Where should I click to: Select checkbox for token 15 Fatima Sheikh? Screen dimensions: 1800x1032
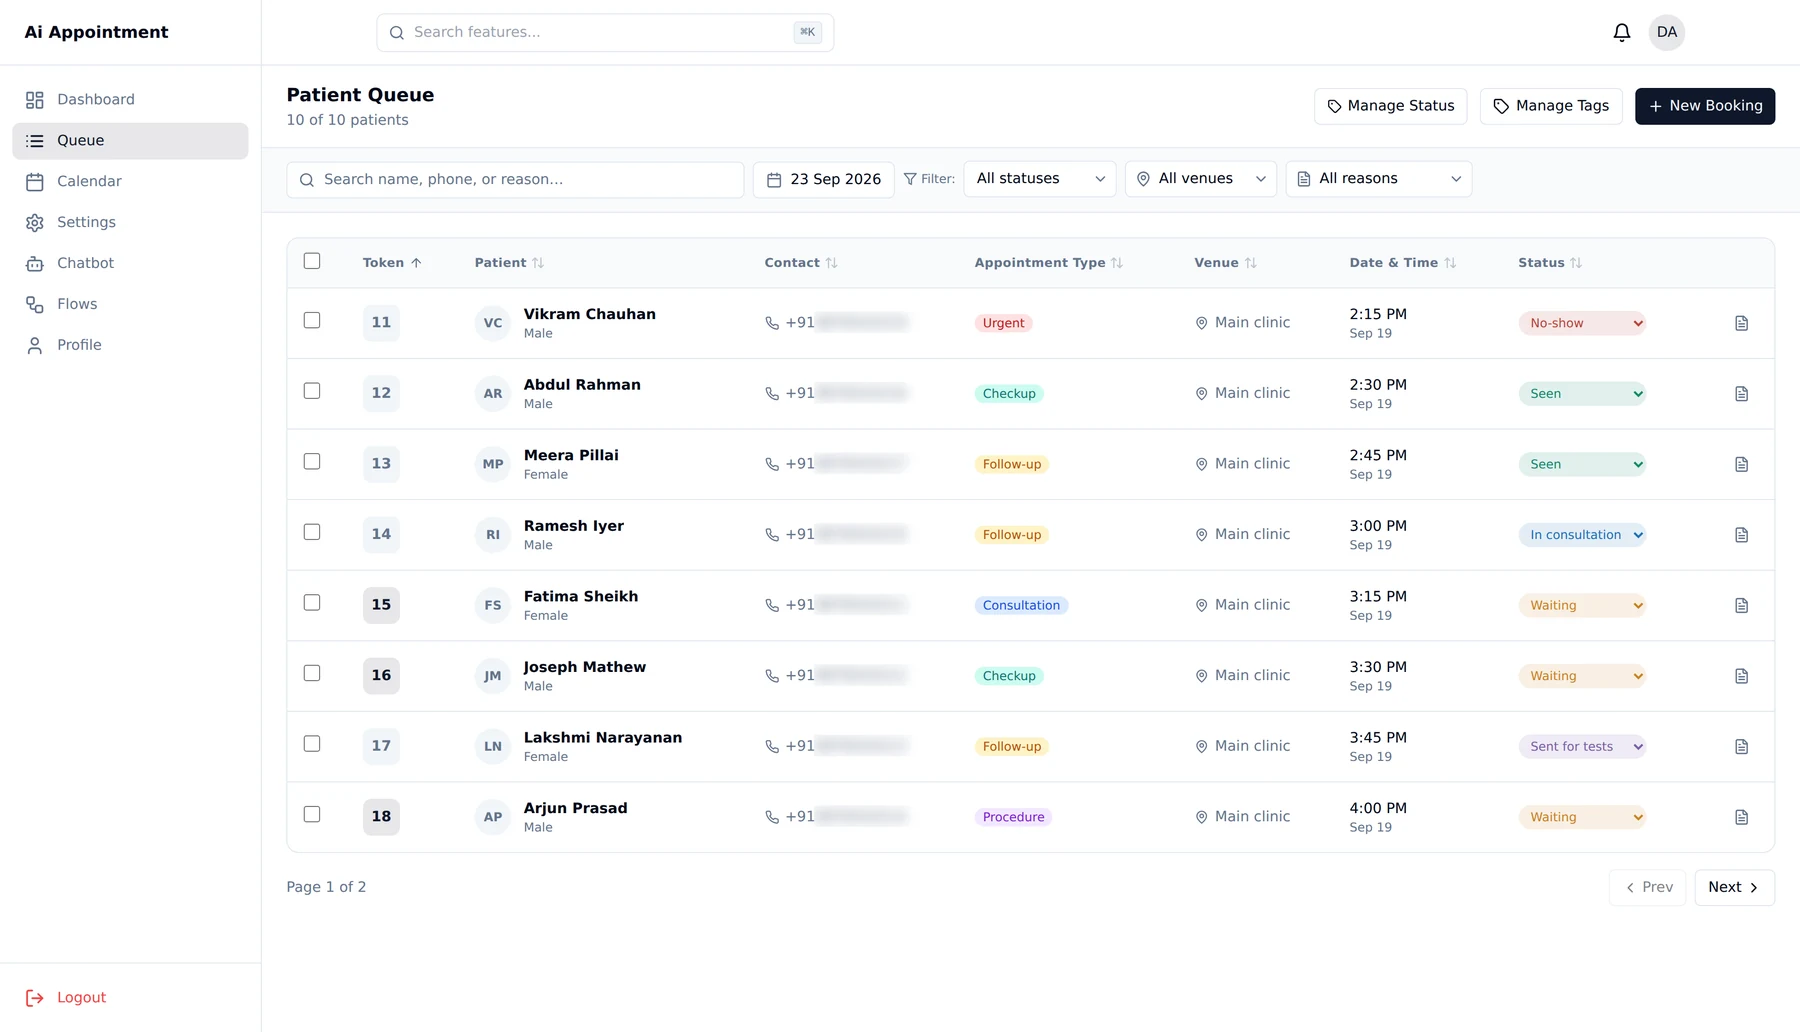point(312,602)
